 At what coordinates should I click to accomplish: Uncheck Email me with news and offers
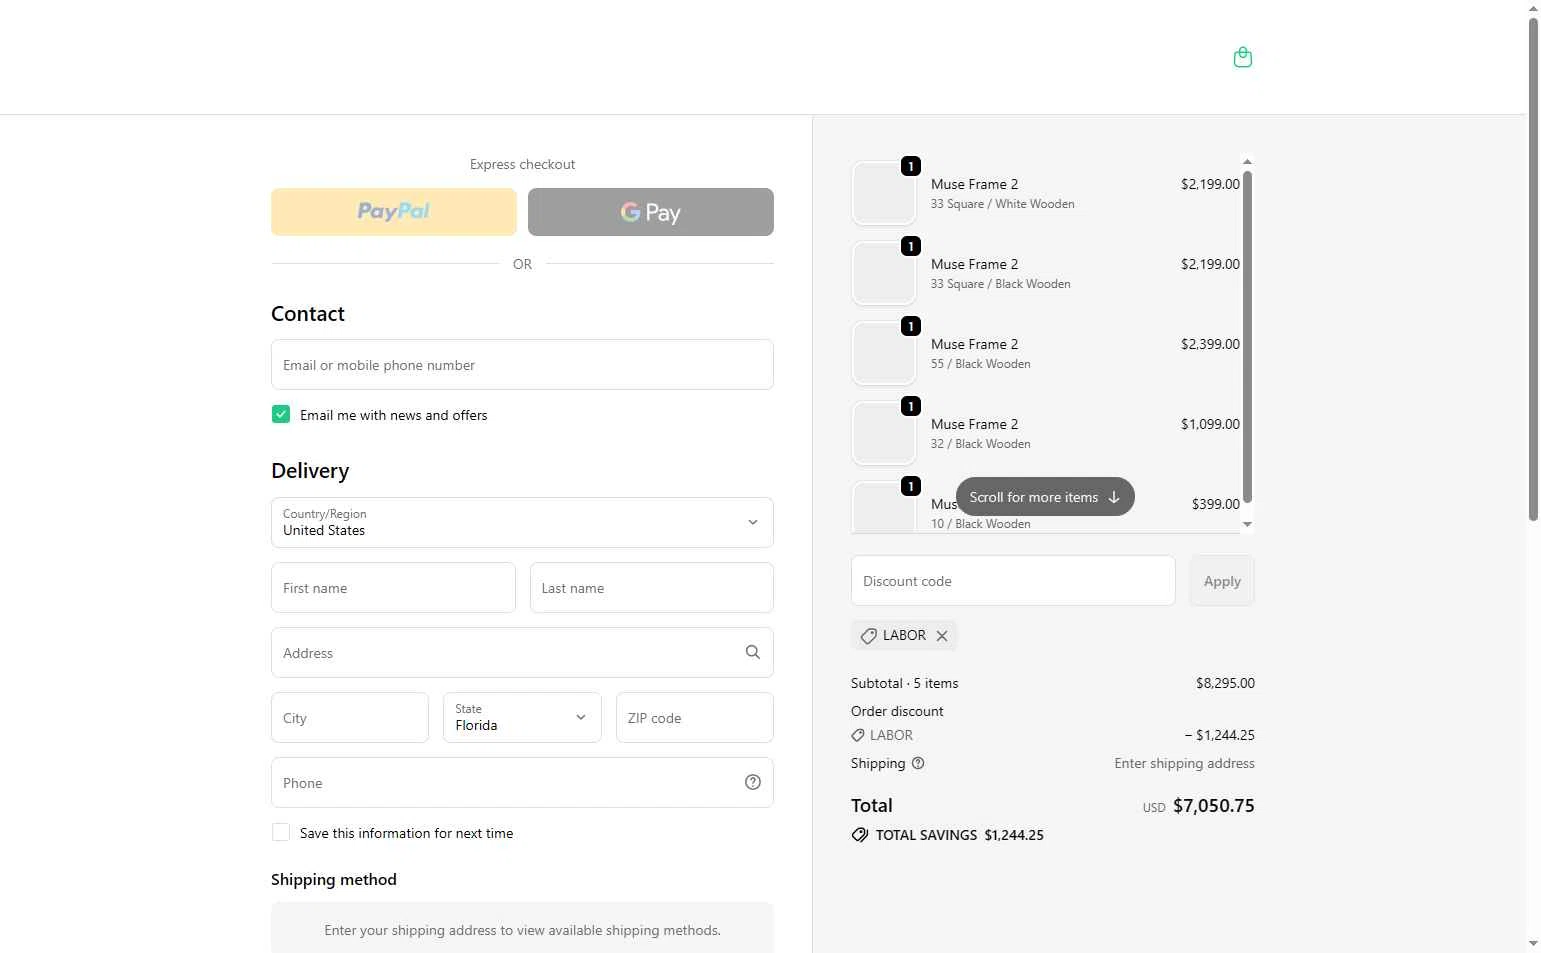coord(281,414)
